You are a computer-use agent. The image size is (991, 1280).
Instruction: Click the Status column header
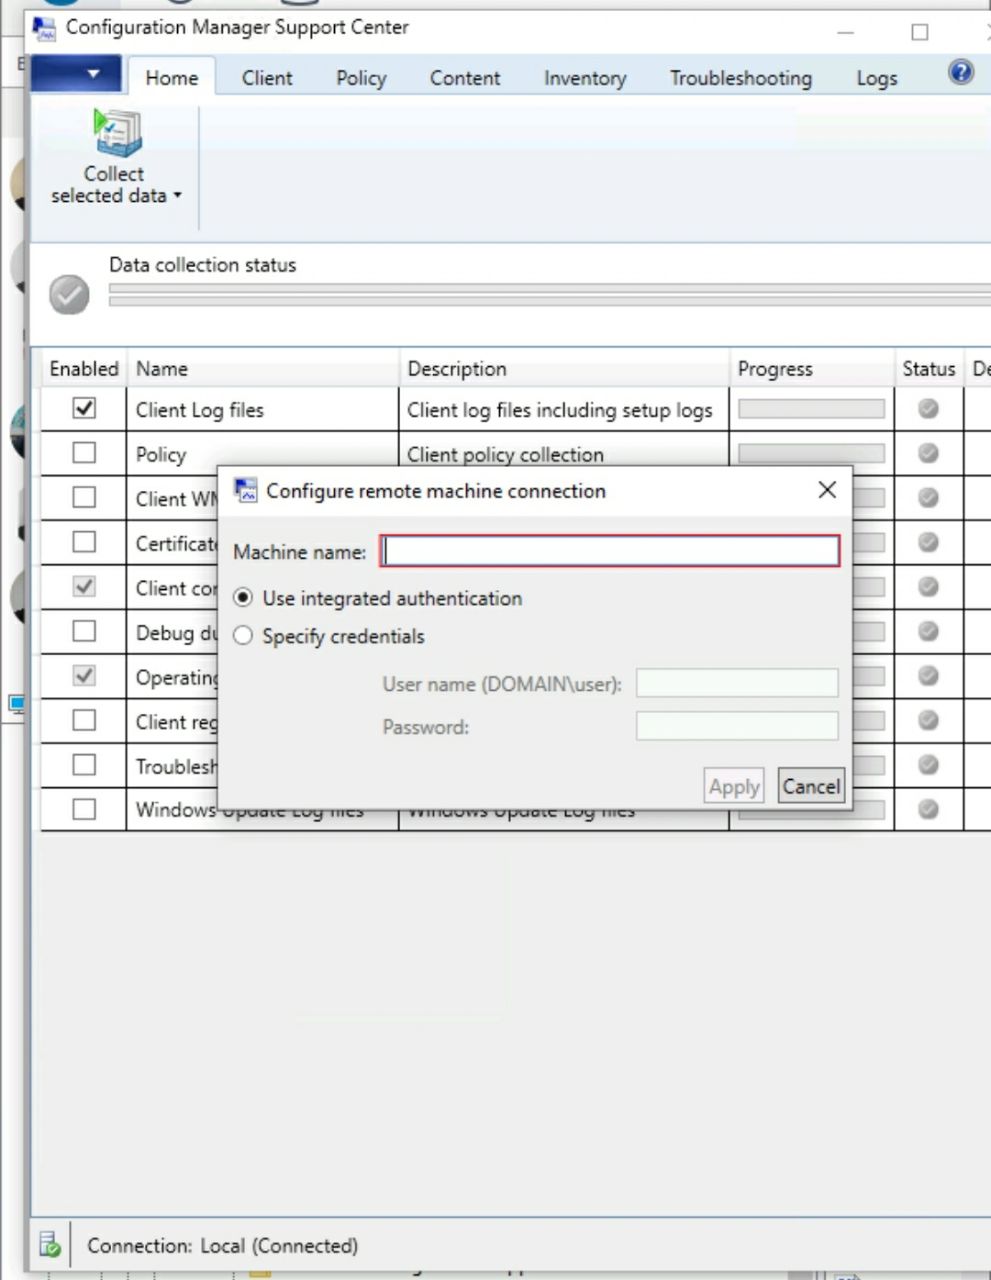pyautogui.click(x=929, y=369)
